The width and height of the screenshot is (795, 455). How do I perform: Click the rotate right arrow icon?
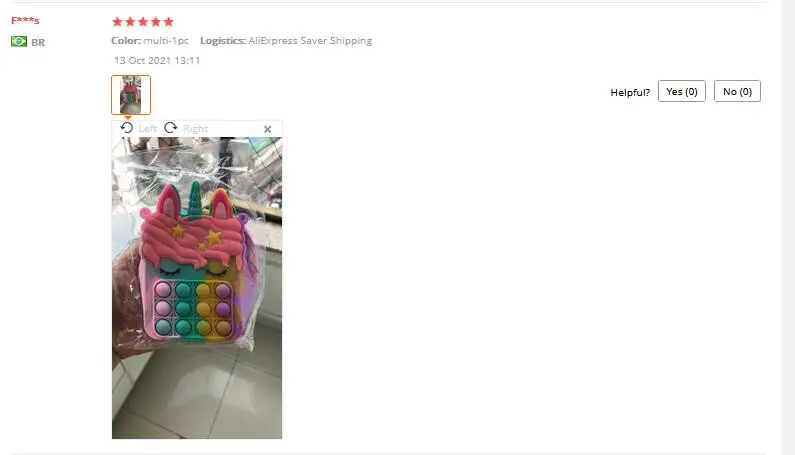[x=170, y=128]
